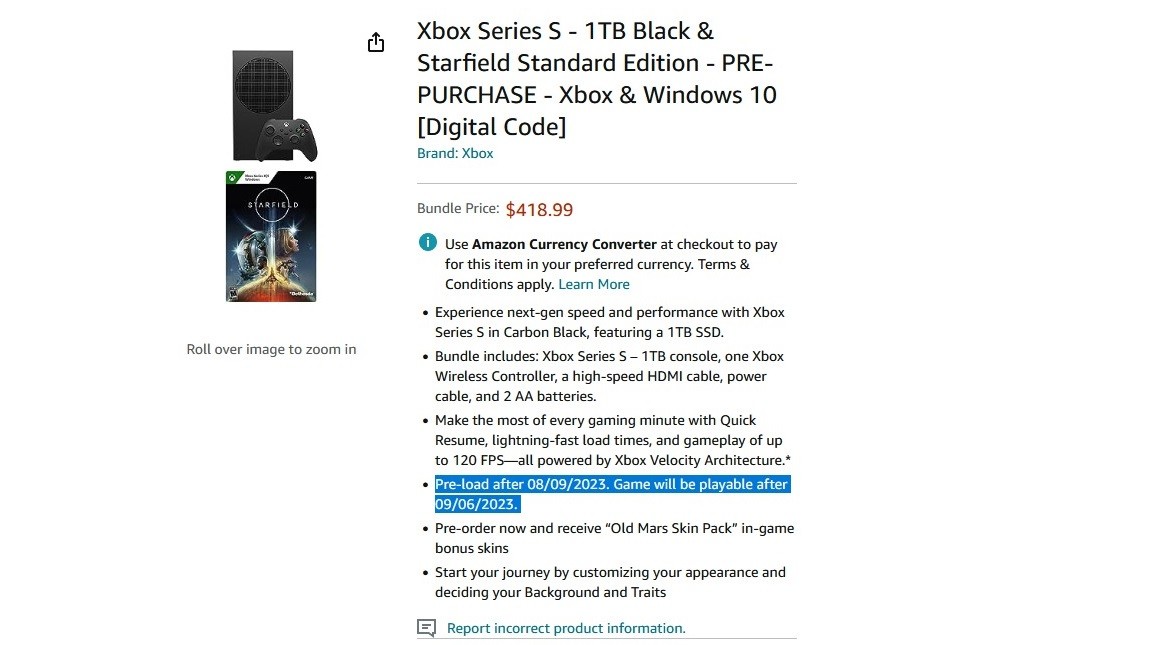
Task: Click the Quick Resume feature bullet
Action: tap(608, 440)
